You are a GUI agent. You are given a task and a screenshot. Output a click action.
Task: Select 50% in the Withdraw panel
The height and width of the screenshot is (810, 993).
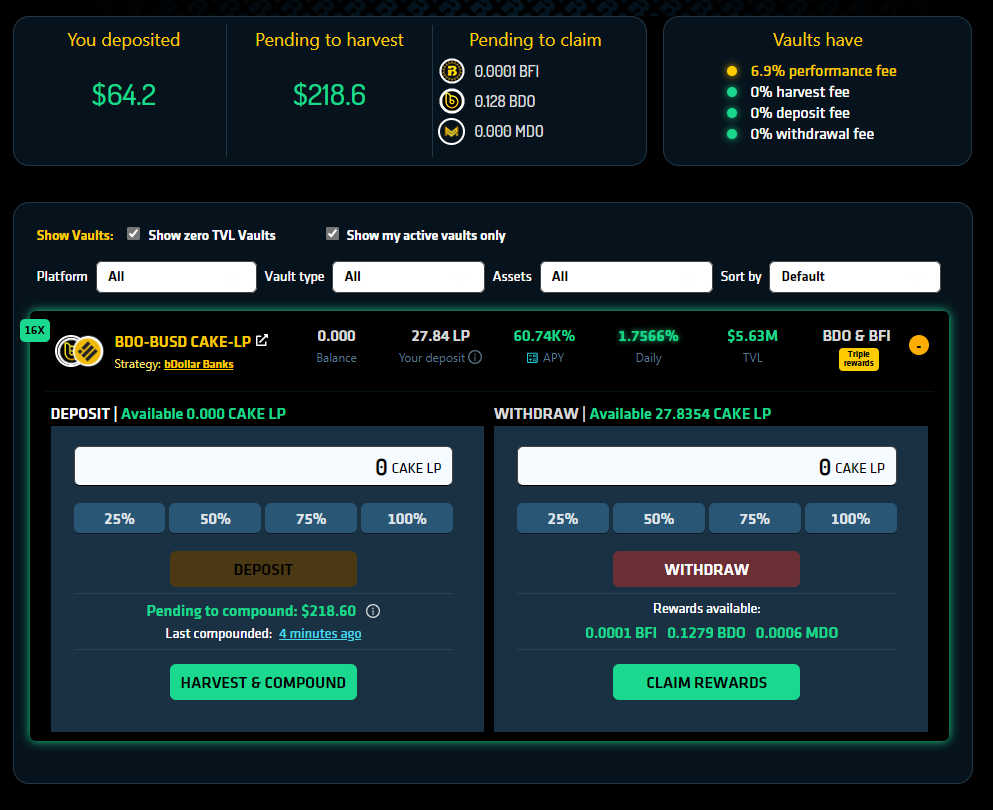(x=659, y=519)
